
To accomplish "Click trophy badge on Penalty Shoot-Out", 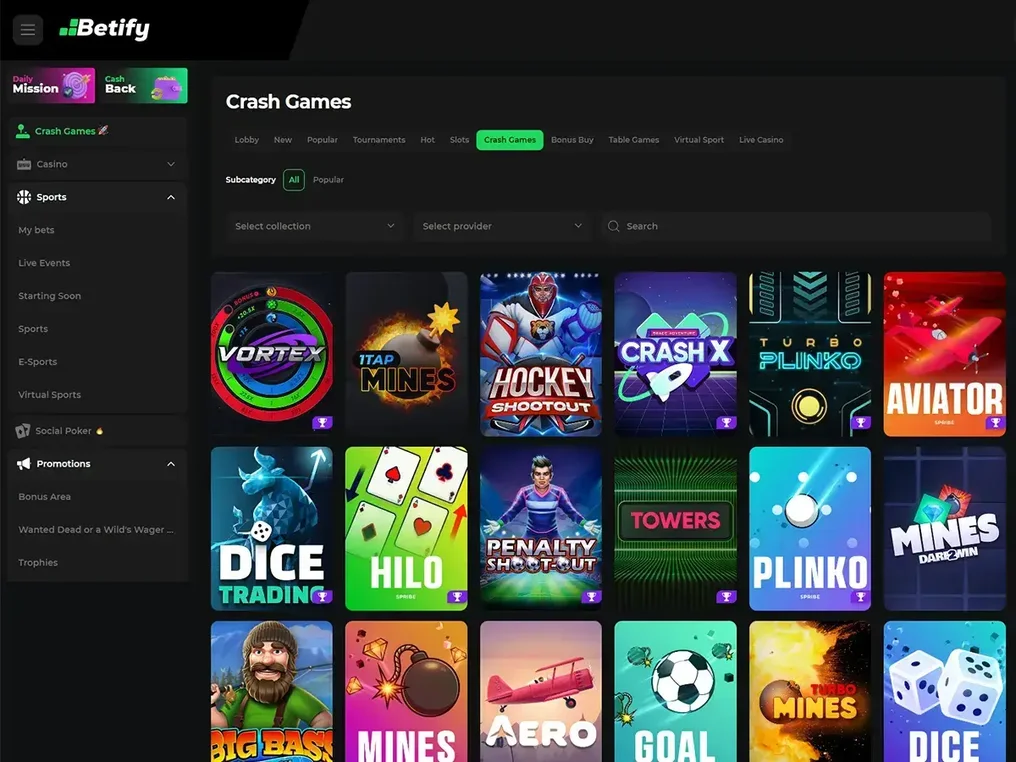I will (591, 596).
